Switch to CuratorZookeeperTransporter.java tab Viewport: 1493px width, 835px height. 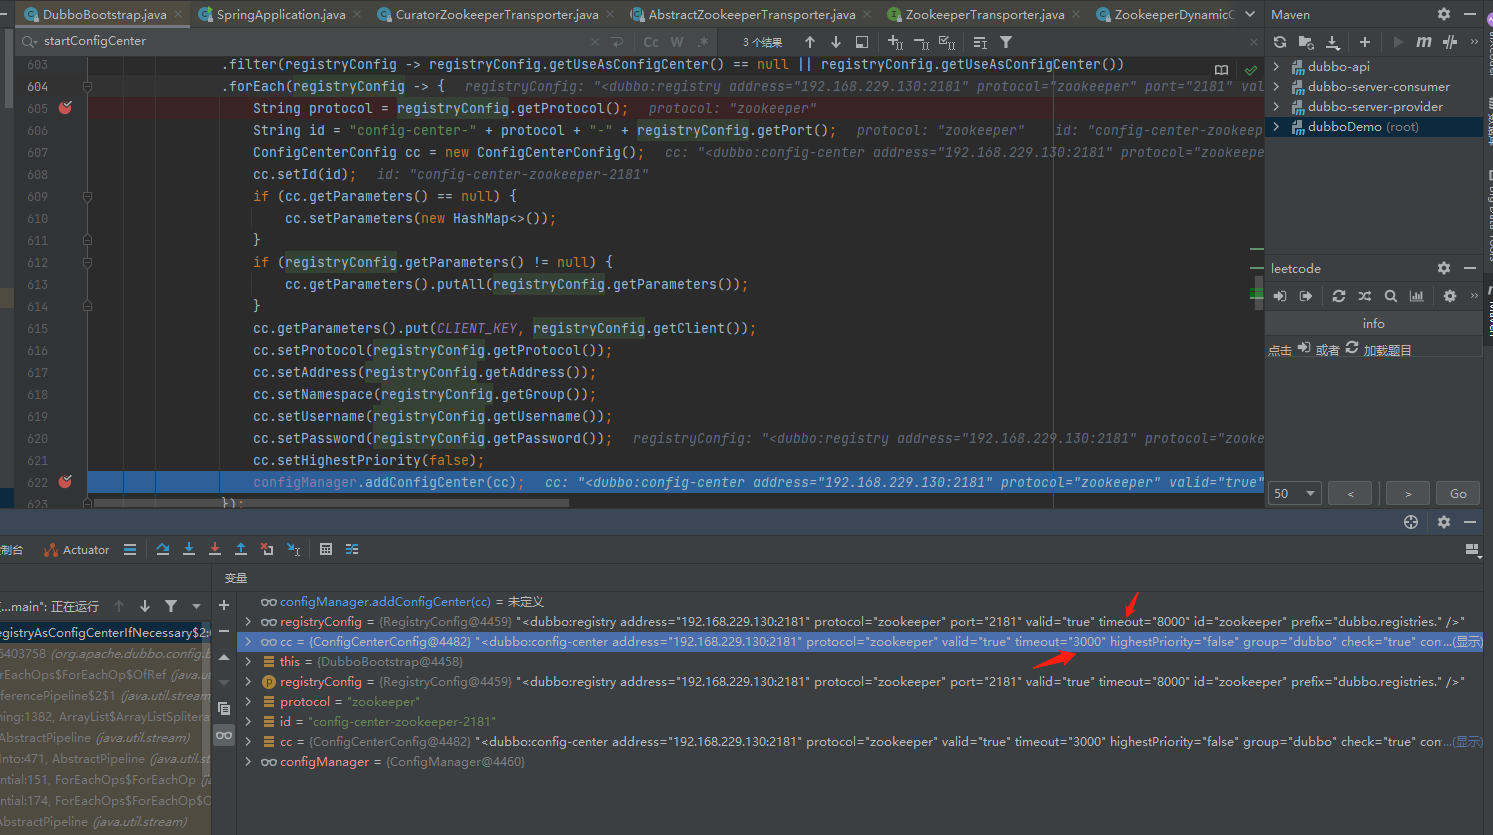point(497,14)
